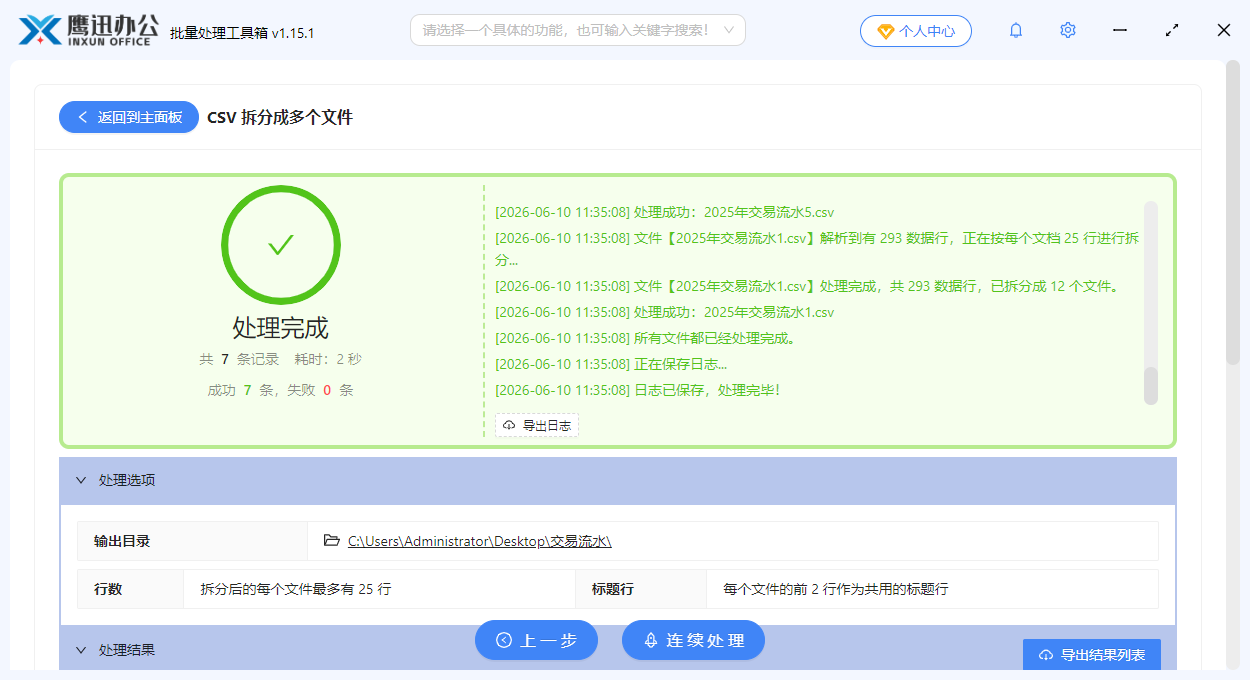This screenshot has width=1250, height=680.
Task: Click the 标题行 label cell
Action: coord(641,589)
